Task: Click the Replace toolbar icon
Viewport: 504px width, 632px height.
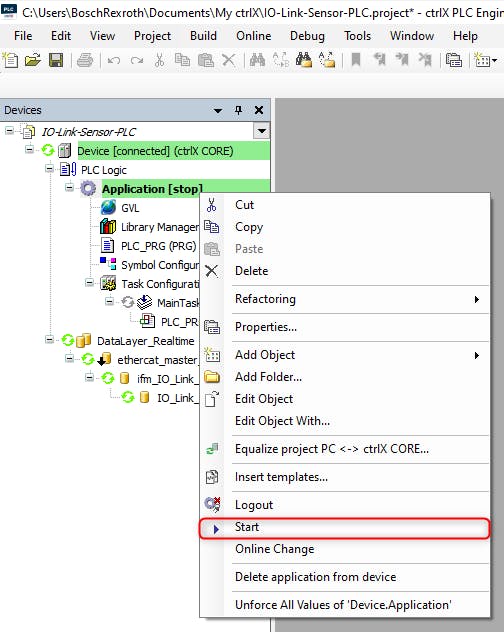Action: 281,60
